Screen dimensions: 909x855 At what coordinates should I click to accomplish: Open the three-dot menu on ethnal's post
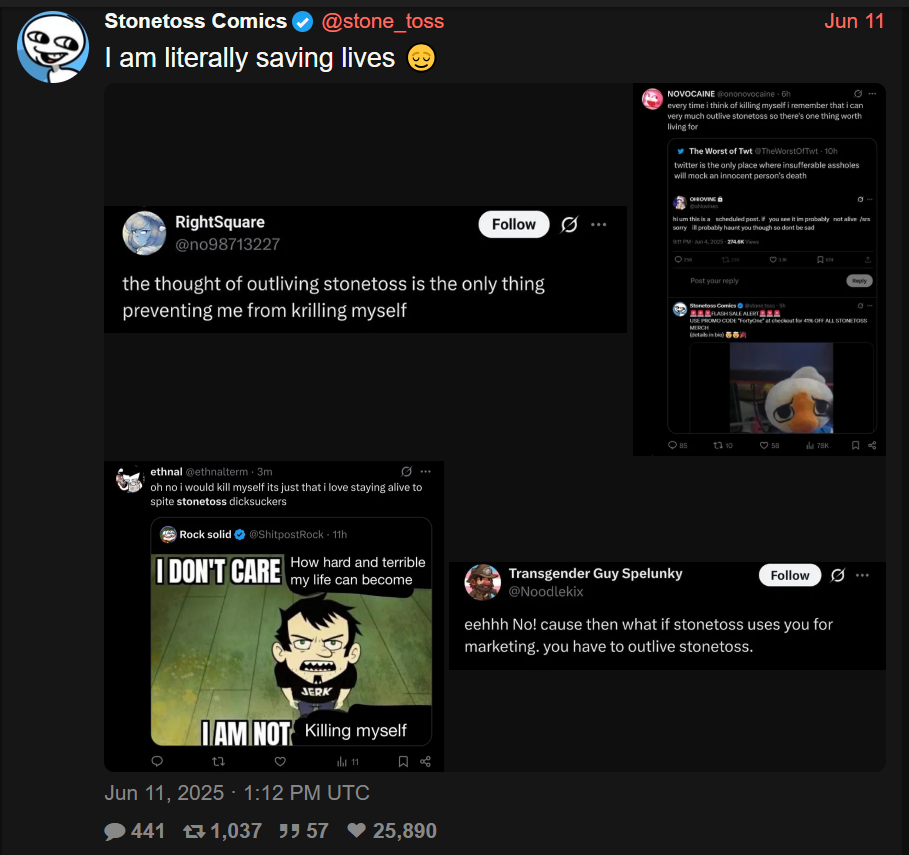426,471
